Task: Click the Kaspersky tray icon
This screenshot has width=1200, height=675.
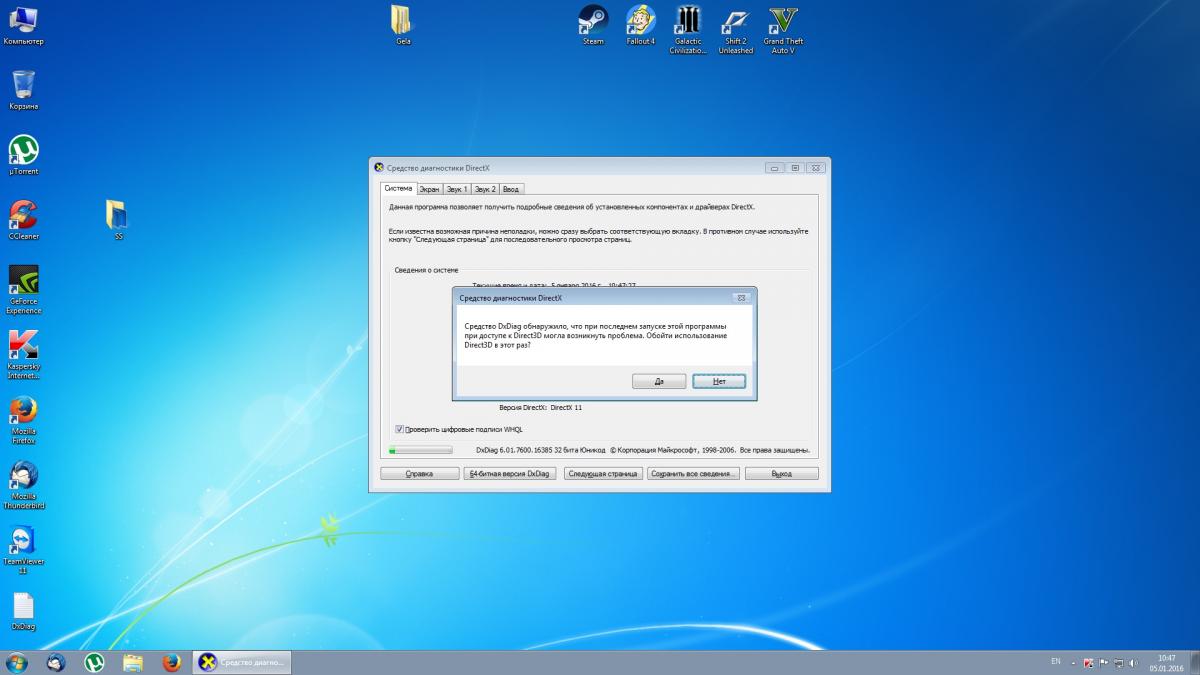Action: pyautogui.click(x=1090, y=662)
